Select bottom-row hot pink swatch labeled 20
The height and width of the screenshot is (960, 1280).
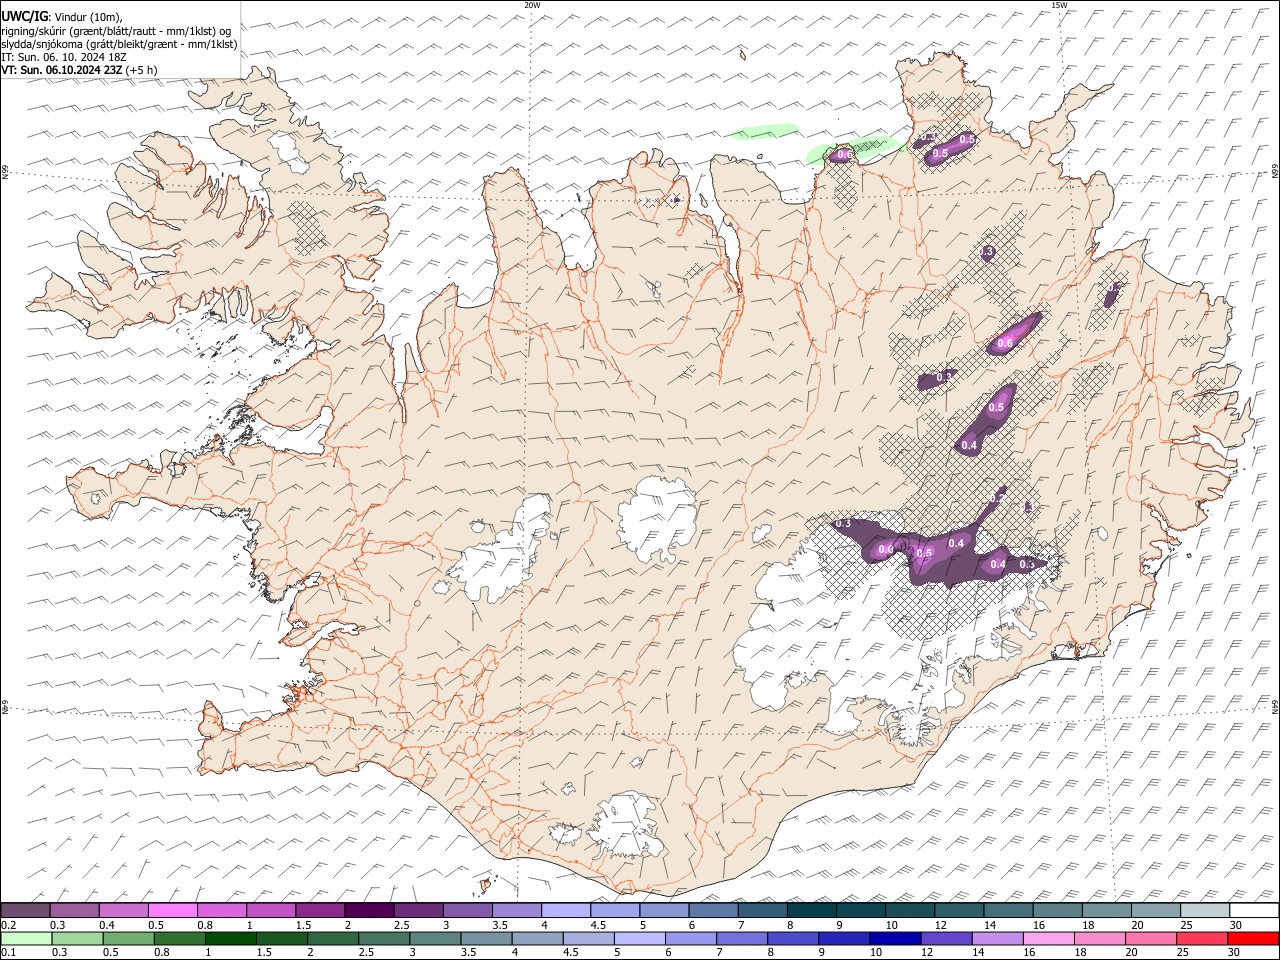(x=1152, y=938)
